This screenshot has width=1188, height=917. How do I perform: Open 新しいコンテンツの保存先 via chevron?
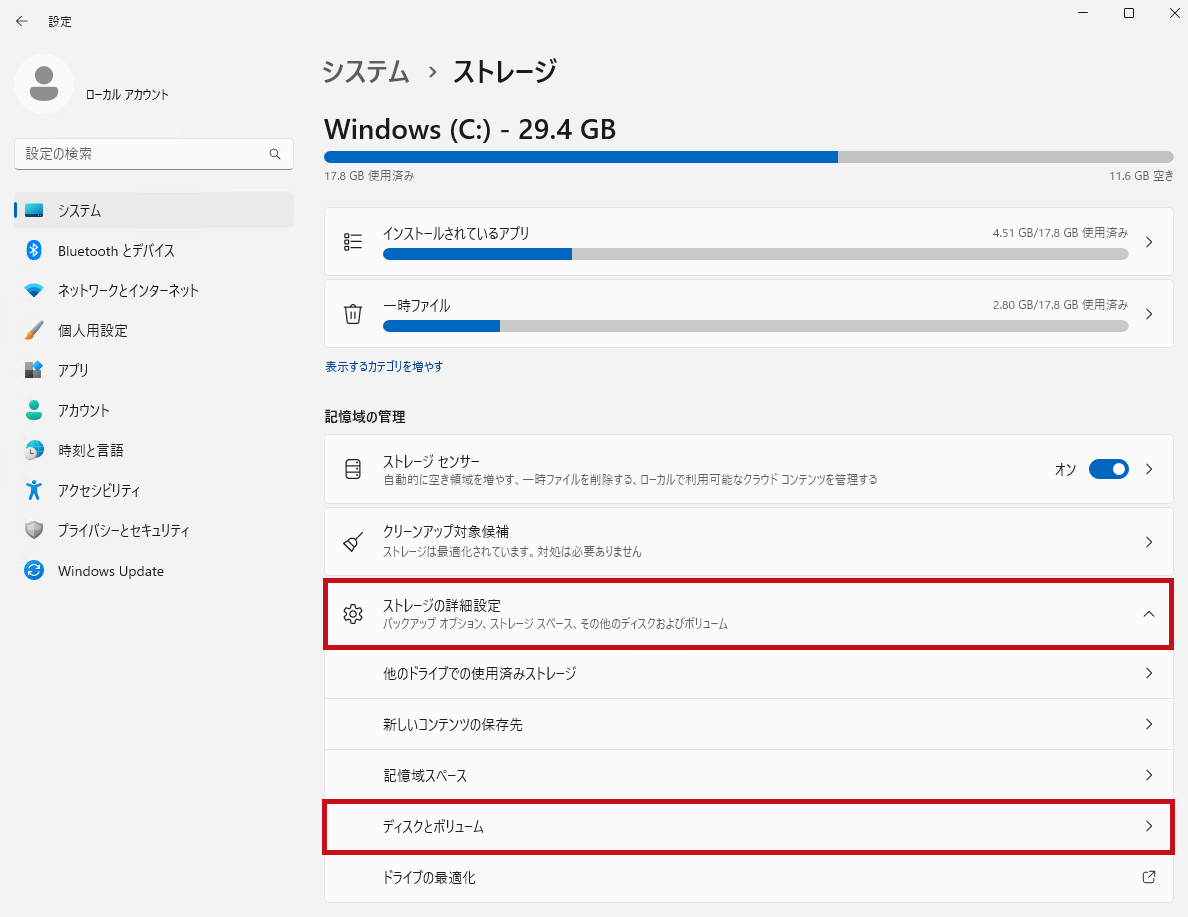pos(1149,724)
